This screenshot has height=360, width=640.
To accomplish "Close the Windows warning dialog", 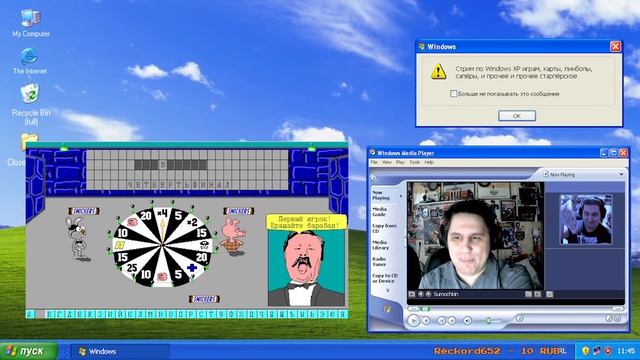I will point(616,47).
